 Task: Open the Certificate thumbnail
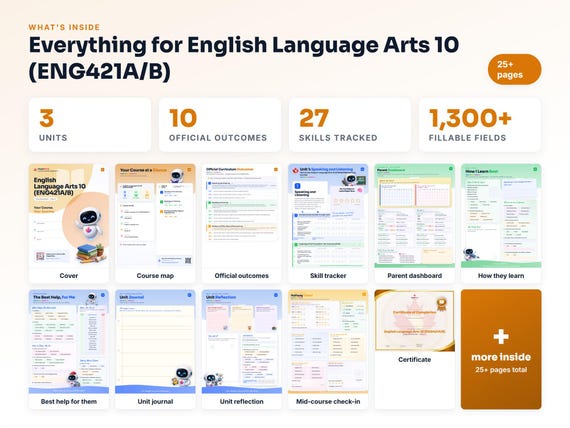415,320
